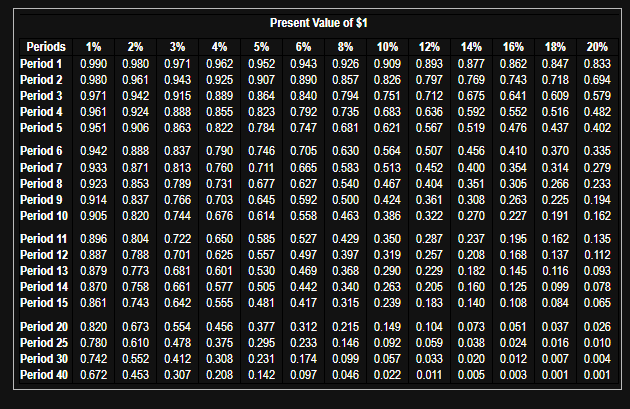Select value 0.625 in Period 12 row

coord(219,255)
